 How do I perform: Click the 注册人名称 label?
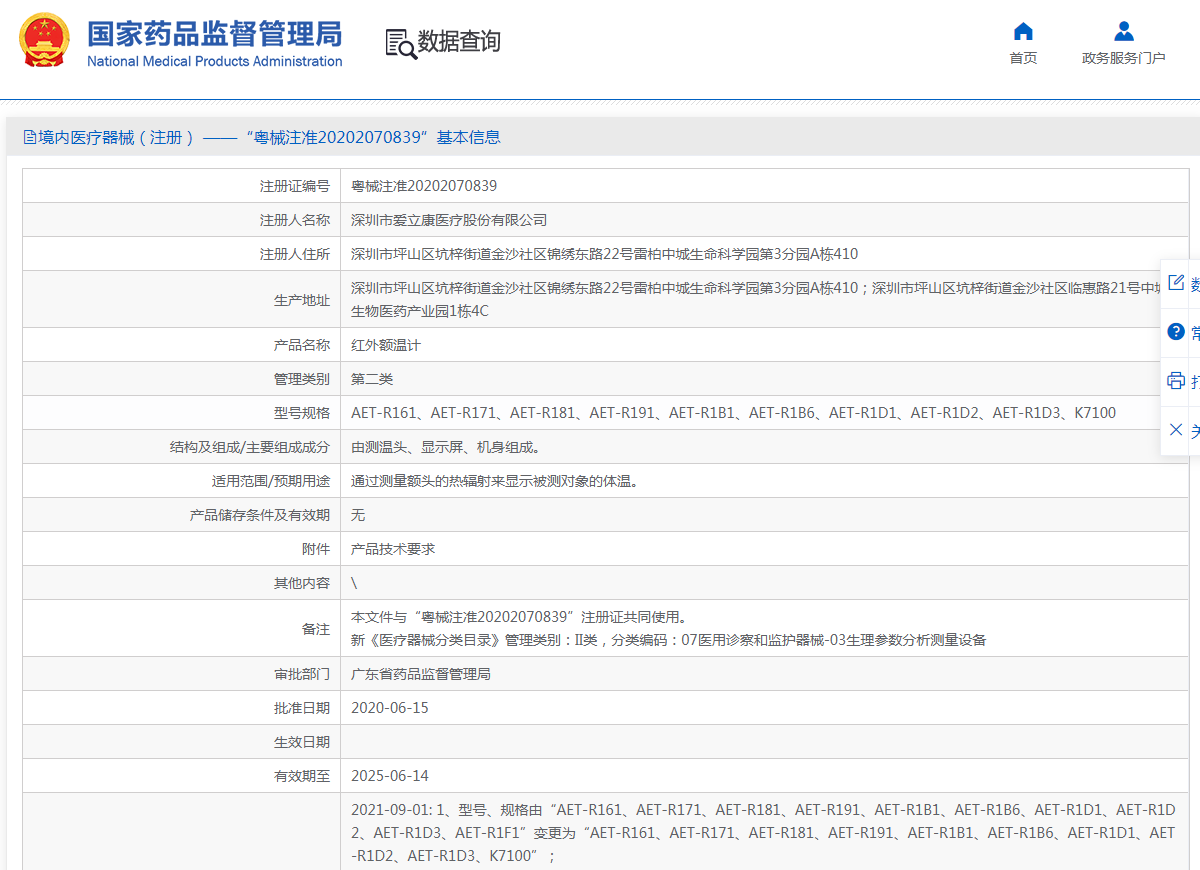click(294, 220)
